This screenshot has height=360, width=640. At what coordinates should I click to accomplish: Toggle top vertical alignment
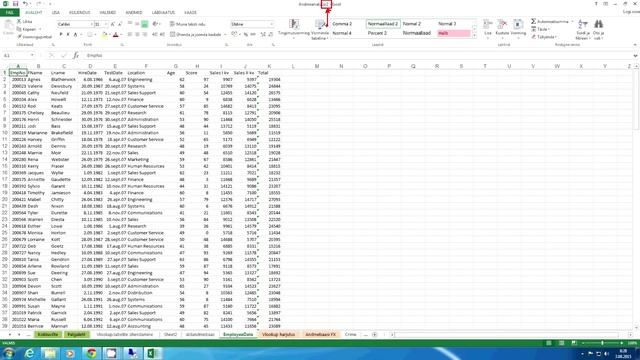[x=130, y=24]
